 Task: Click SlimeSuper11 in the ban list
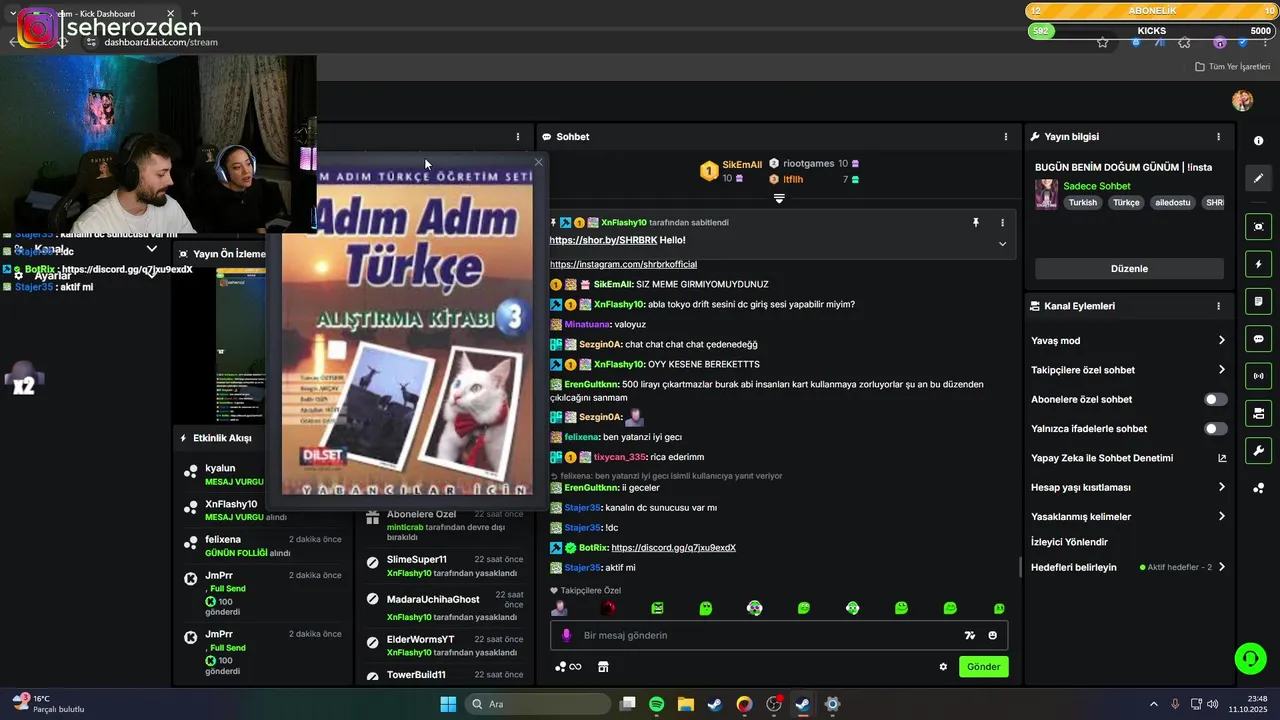[x=417, y=559]
